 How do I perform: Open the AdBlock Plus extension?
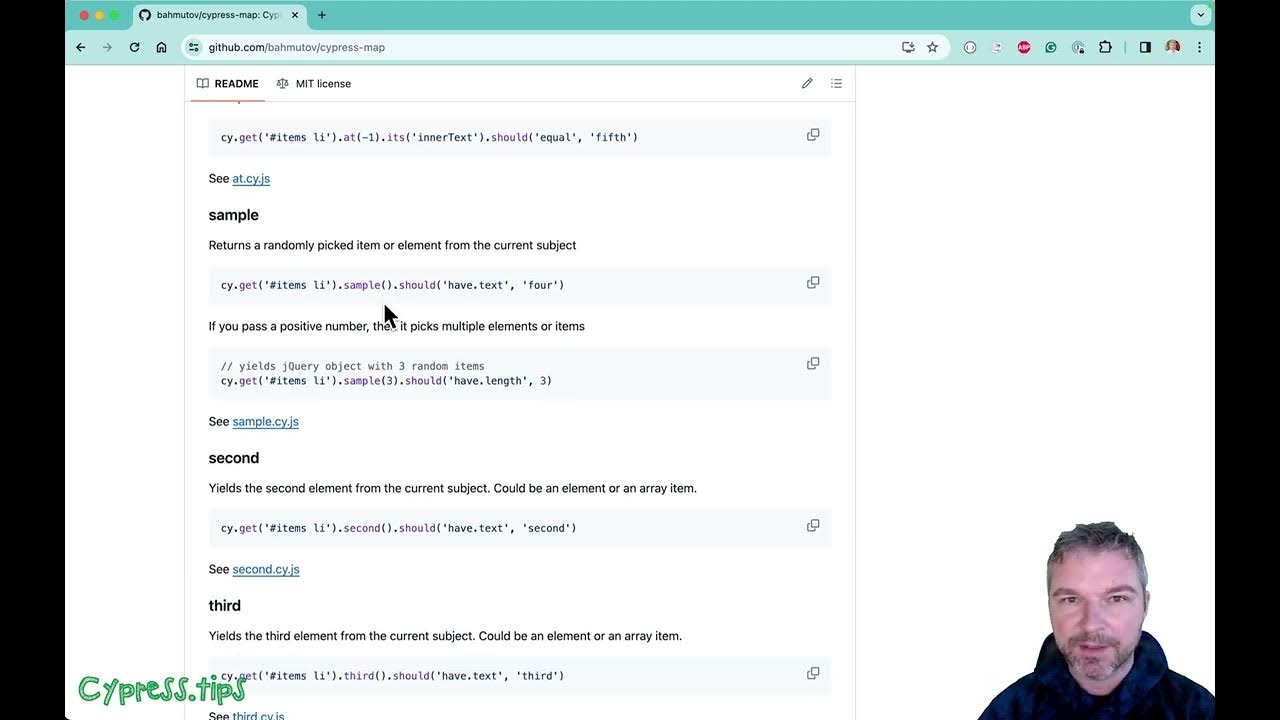pos(1024,47)
